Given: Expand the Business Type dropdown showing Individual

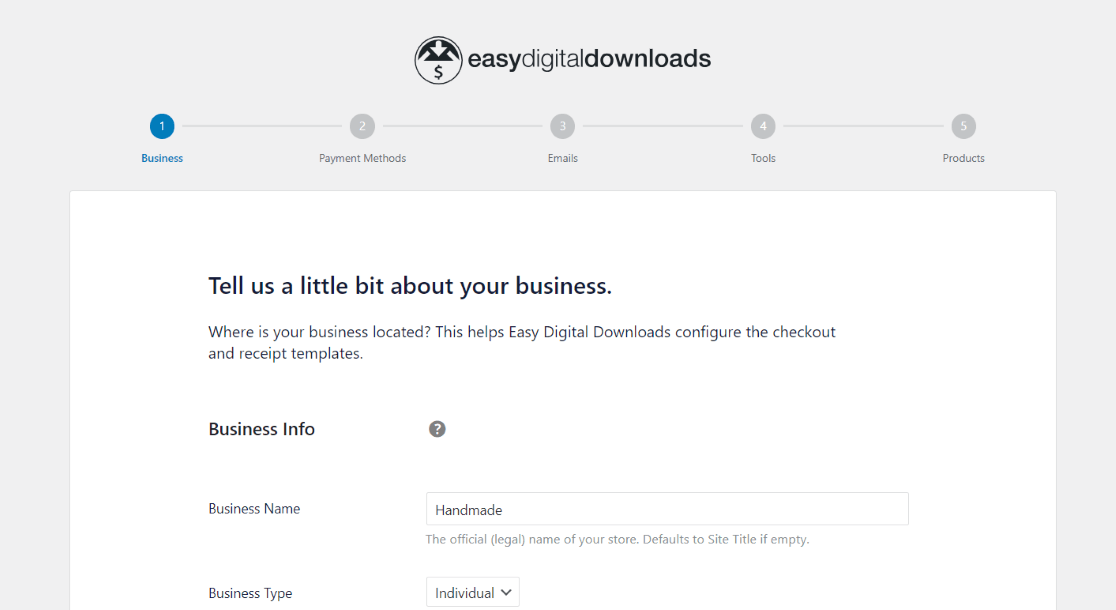Looking at the screenshot, I should (473, 592).
